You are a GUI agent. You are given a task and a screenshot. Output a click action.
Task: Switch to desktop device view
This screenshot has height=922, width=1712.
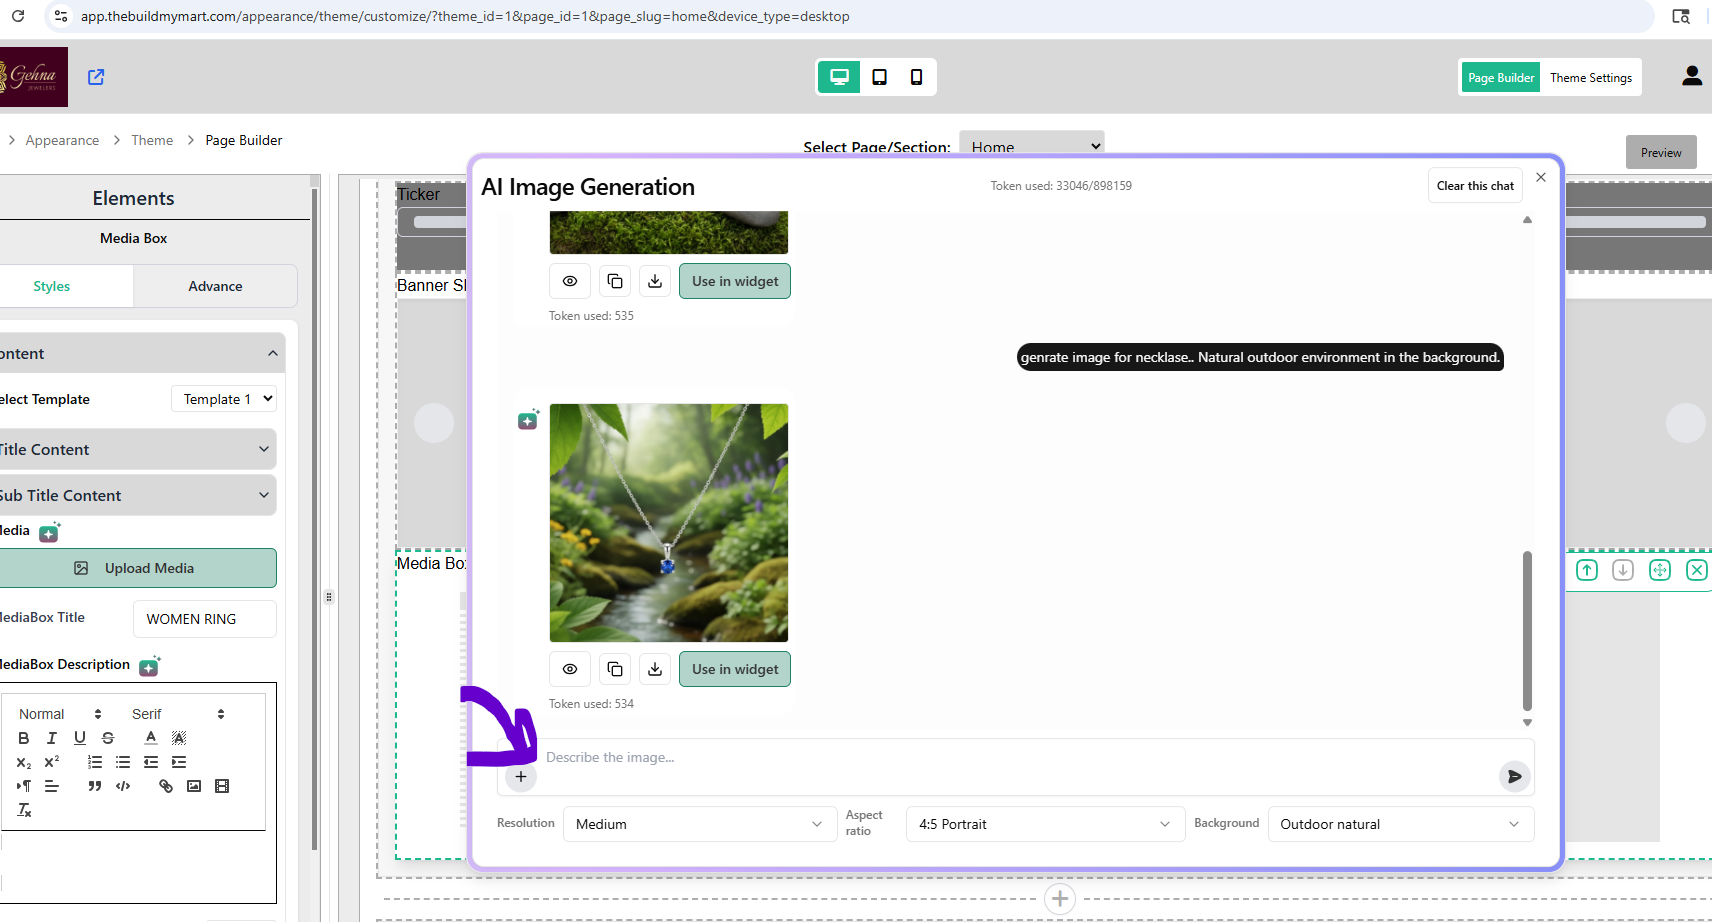click(839, 77)
